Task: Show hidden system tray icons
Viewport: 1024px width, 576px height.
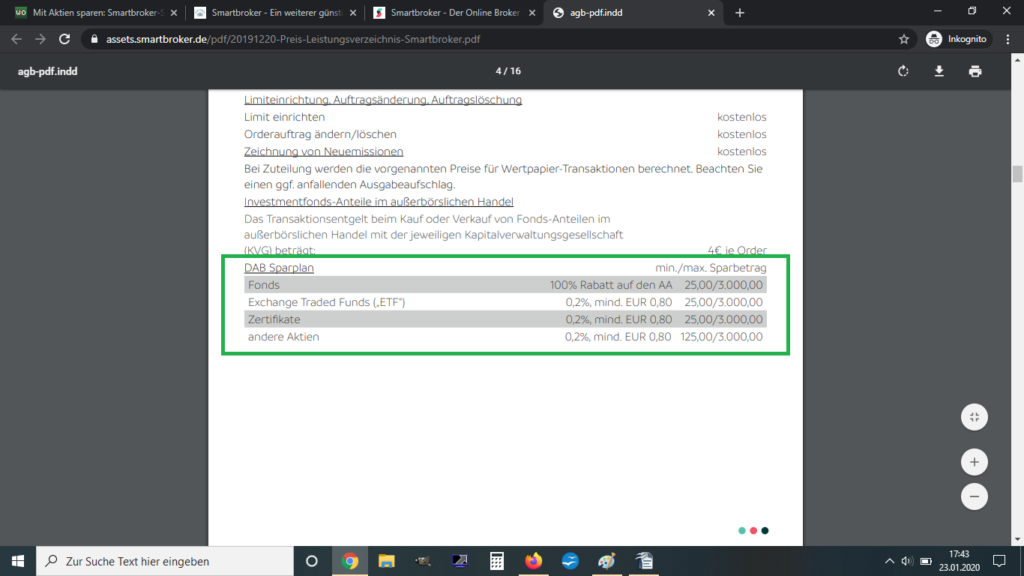Action: pos(889,561)
